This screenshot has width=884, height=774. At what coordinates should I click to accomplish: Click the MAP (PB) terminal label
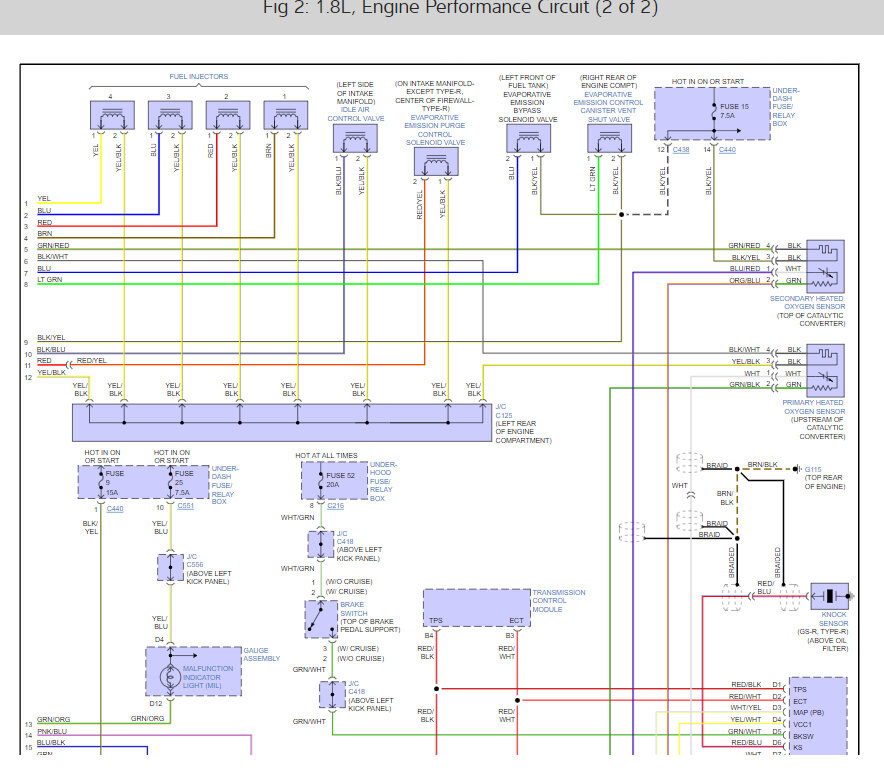(x=808, y=713)
